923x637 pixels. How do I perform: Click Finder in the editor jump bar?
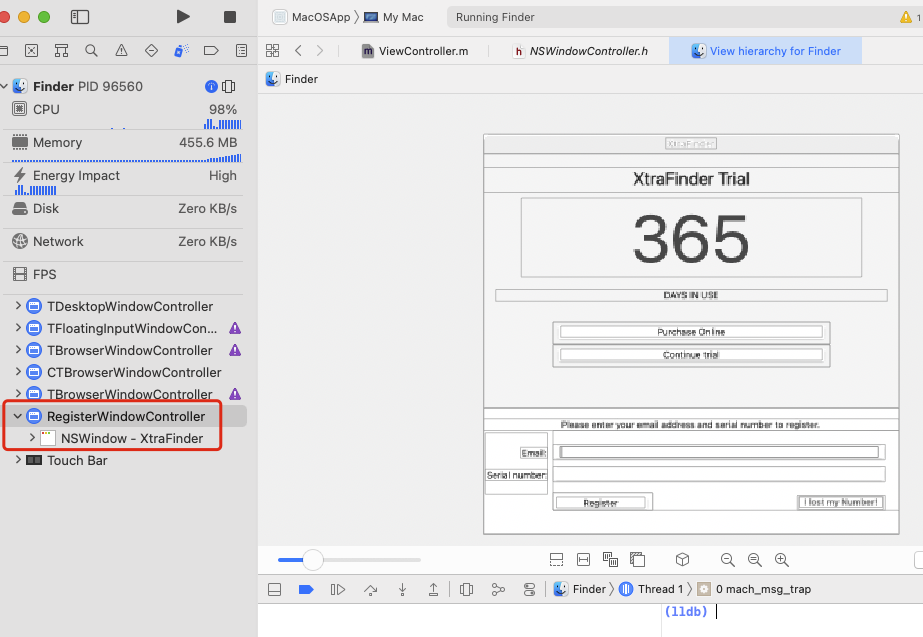[x=292, y=79]
